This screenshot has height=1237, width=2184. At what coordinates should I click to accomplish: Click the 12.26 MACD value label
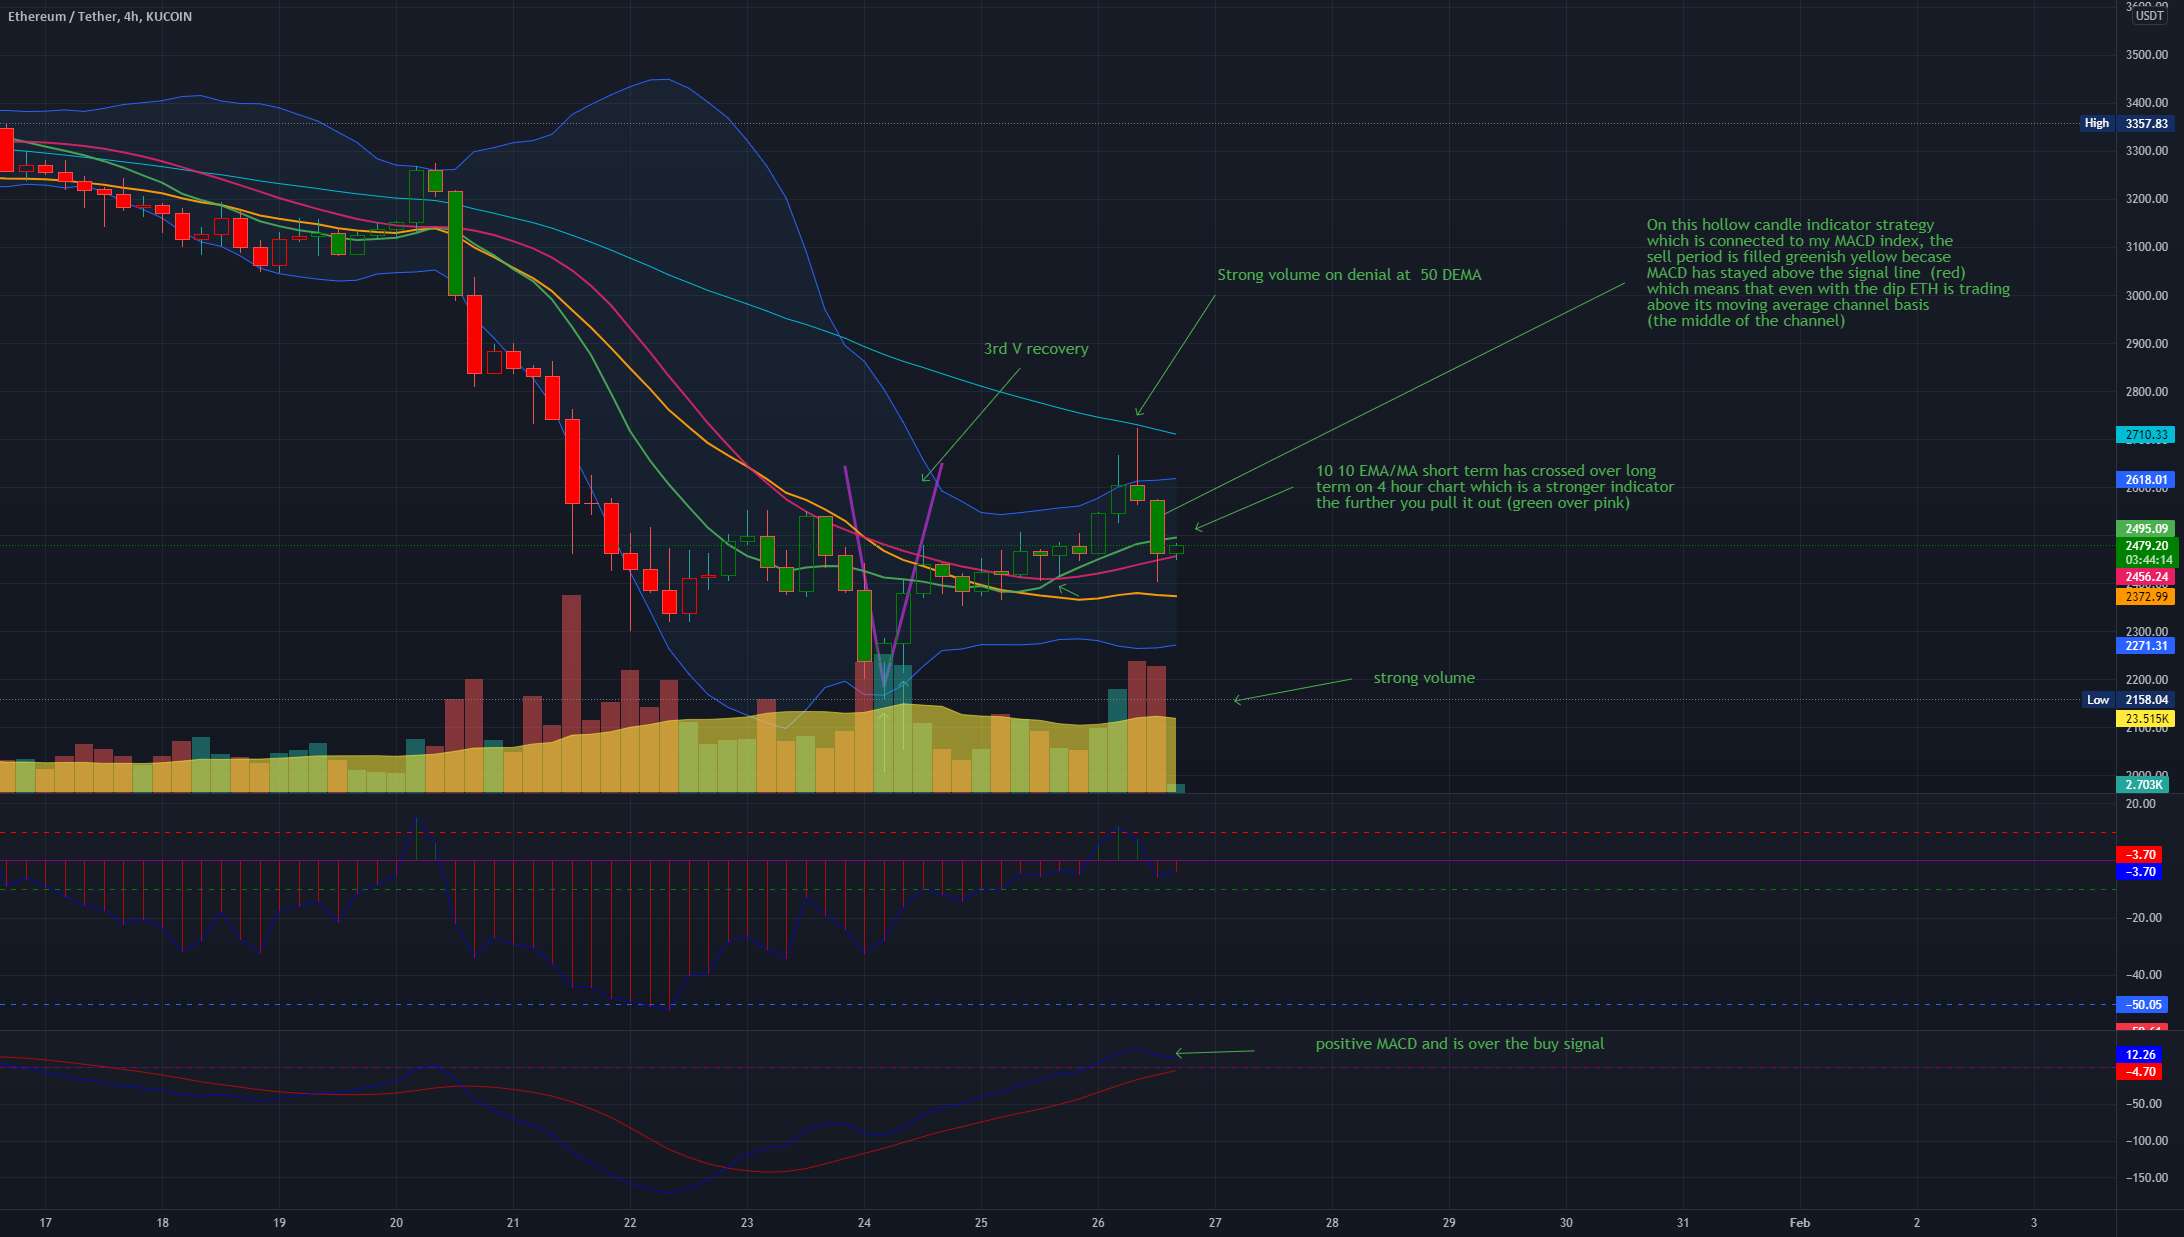click(2140, 1055)
